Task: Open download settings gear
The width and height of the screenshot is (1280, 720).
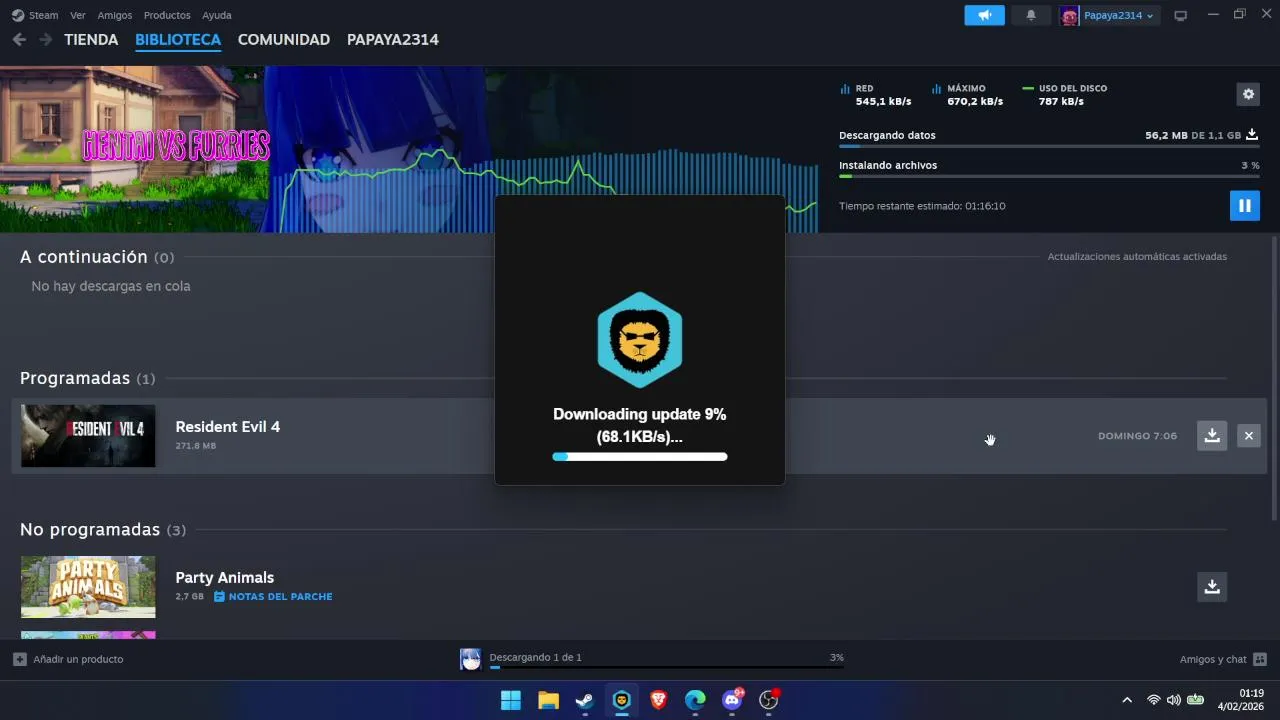Action: point(1248,94)
